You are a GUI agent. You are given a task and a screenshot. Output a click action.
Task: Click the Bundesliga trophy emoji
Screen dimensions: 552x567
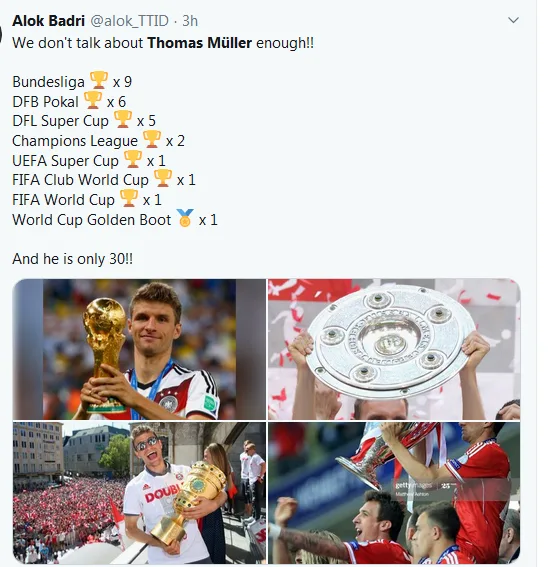[x=99, y=80]
